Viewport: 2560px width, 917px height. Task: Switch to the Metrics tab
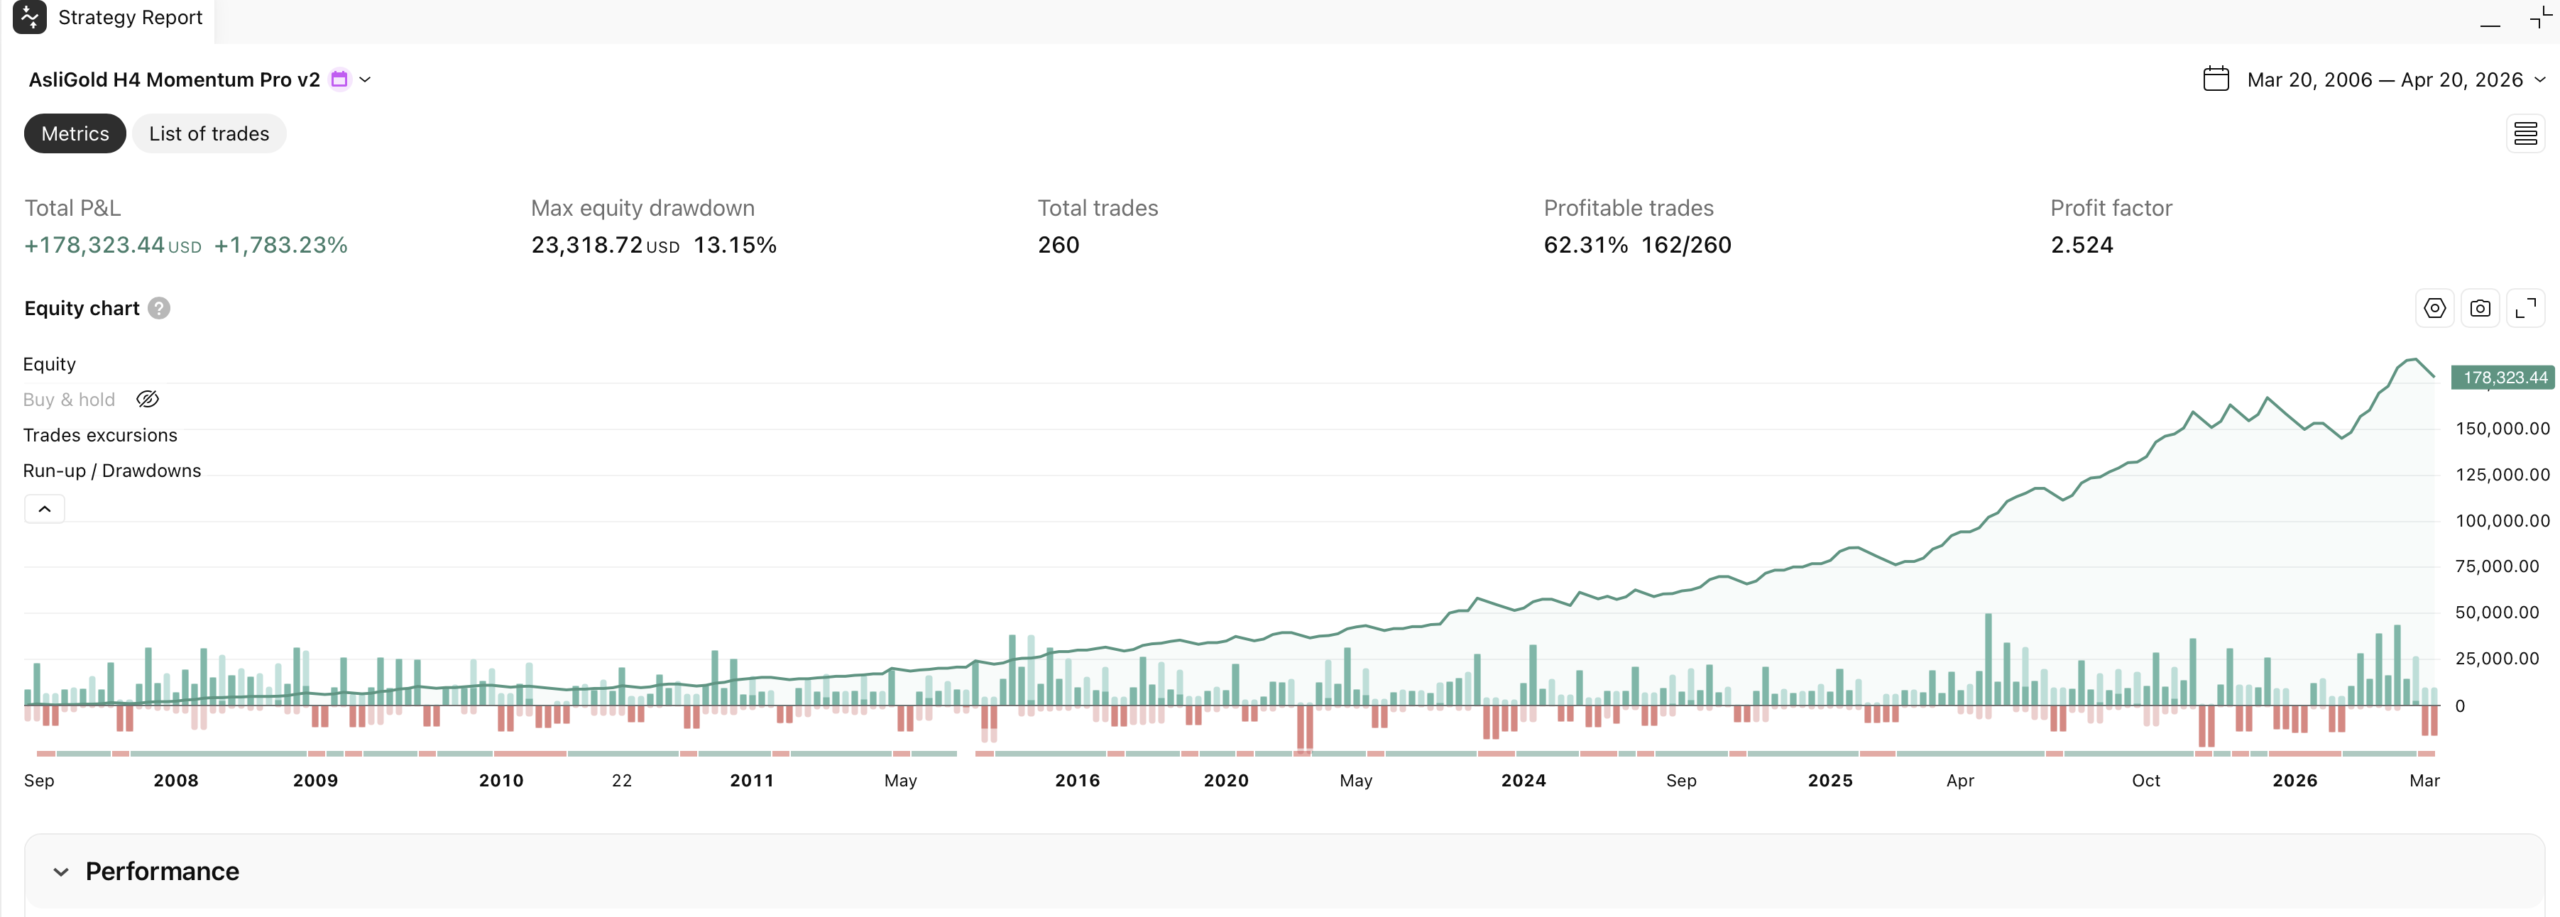(75, 133)
